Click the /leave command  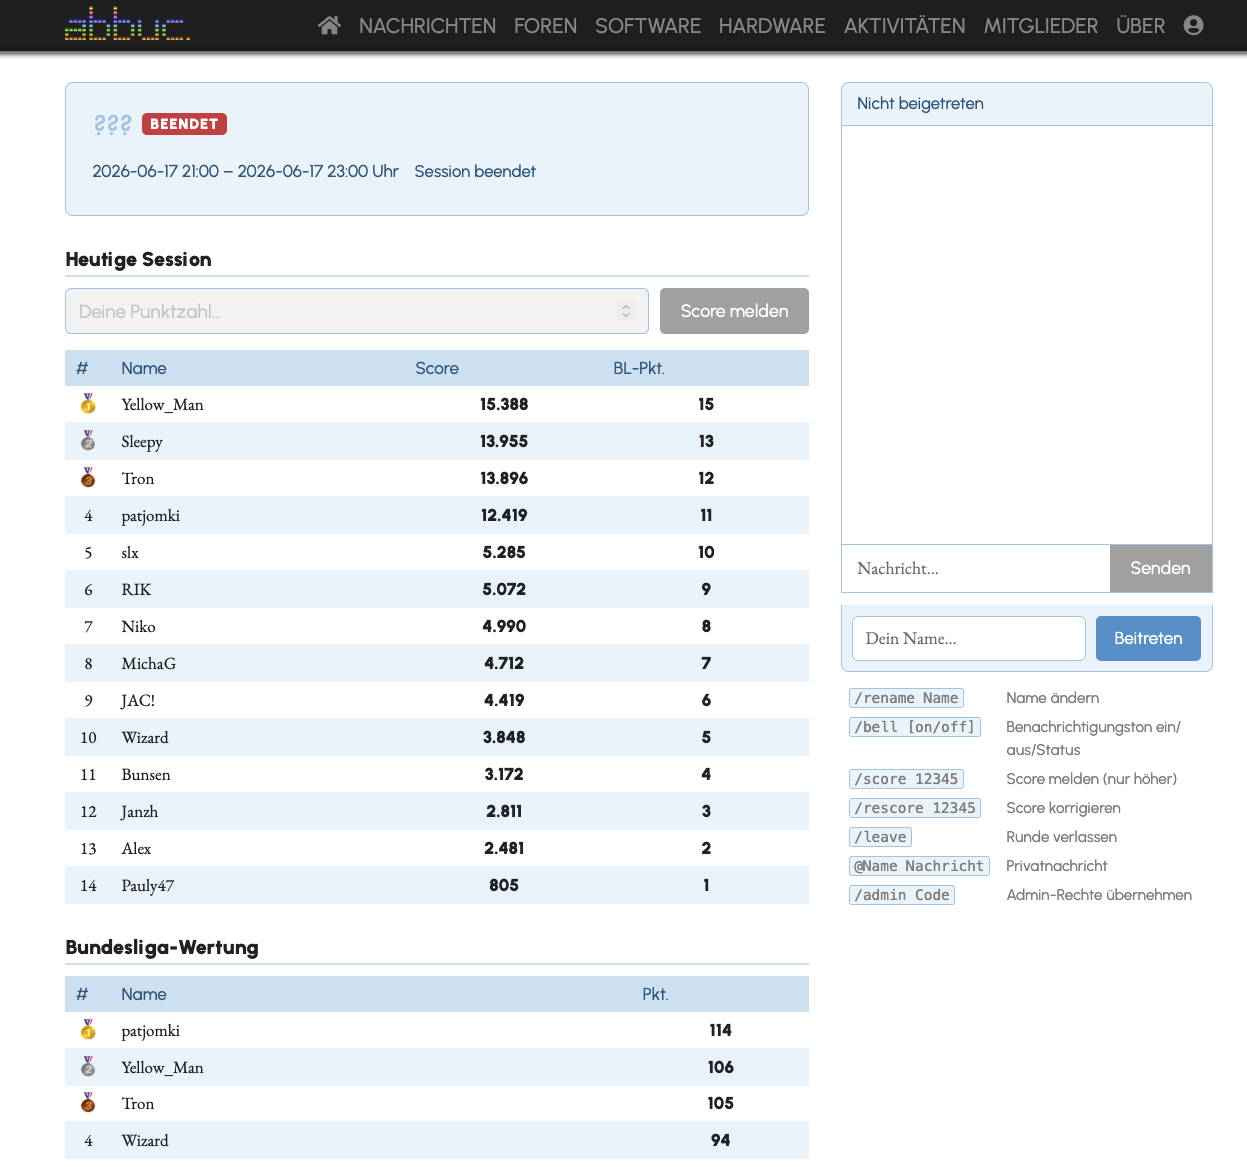(x=880, y=837)
